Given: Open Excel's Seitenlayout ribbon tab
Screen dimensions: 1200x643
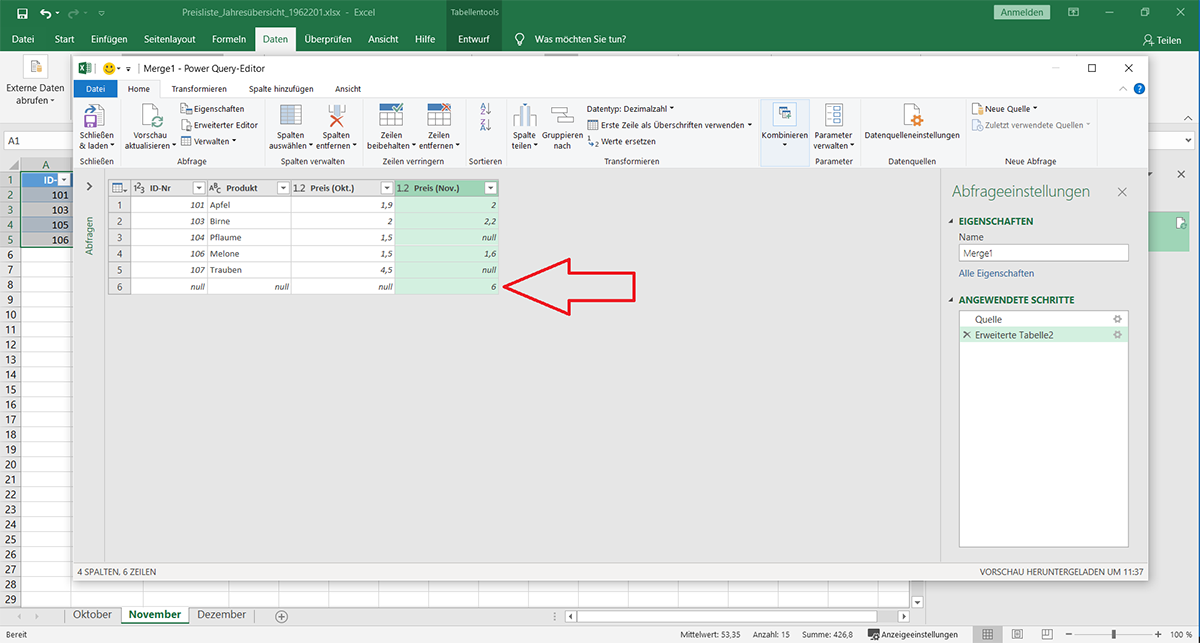Looking at the screenshot, I should (170, 39).
